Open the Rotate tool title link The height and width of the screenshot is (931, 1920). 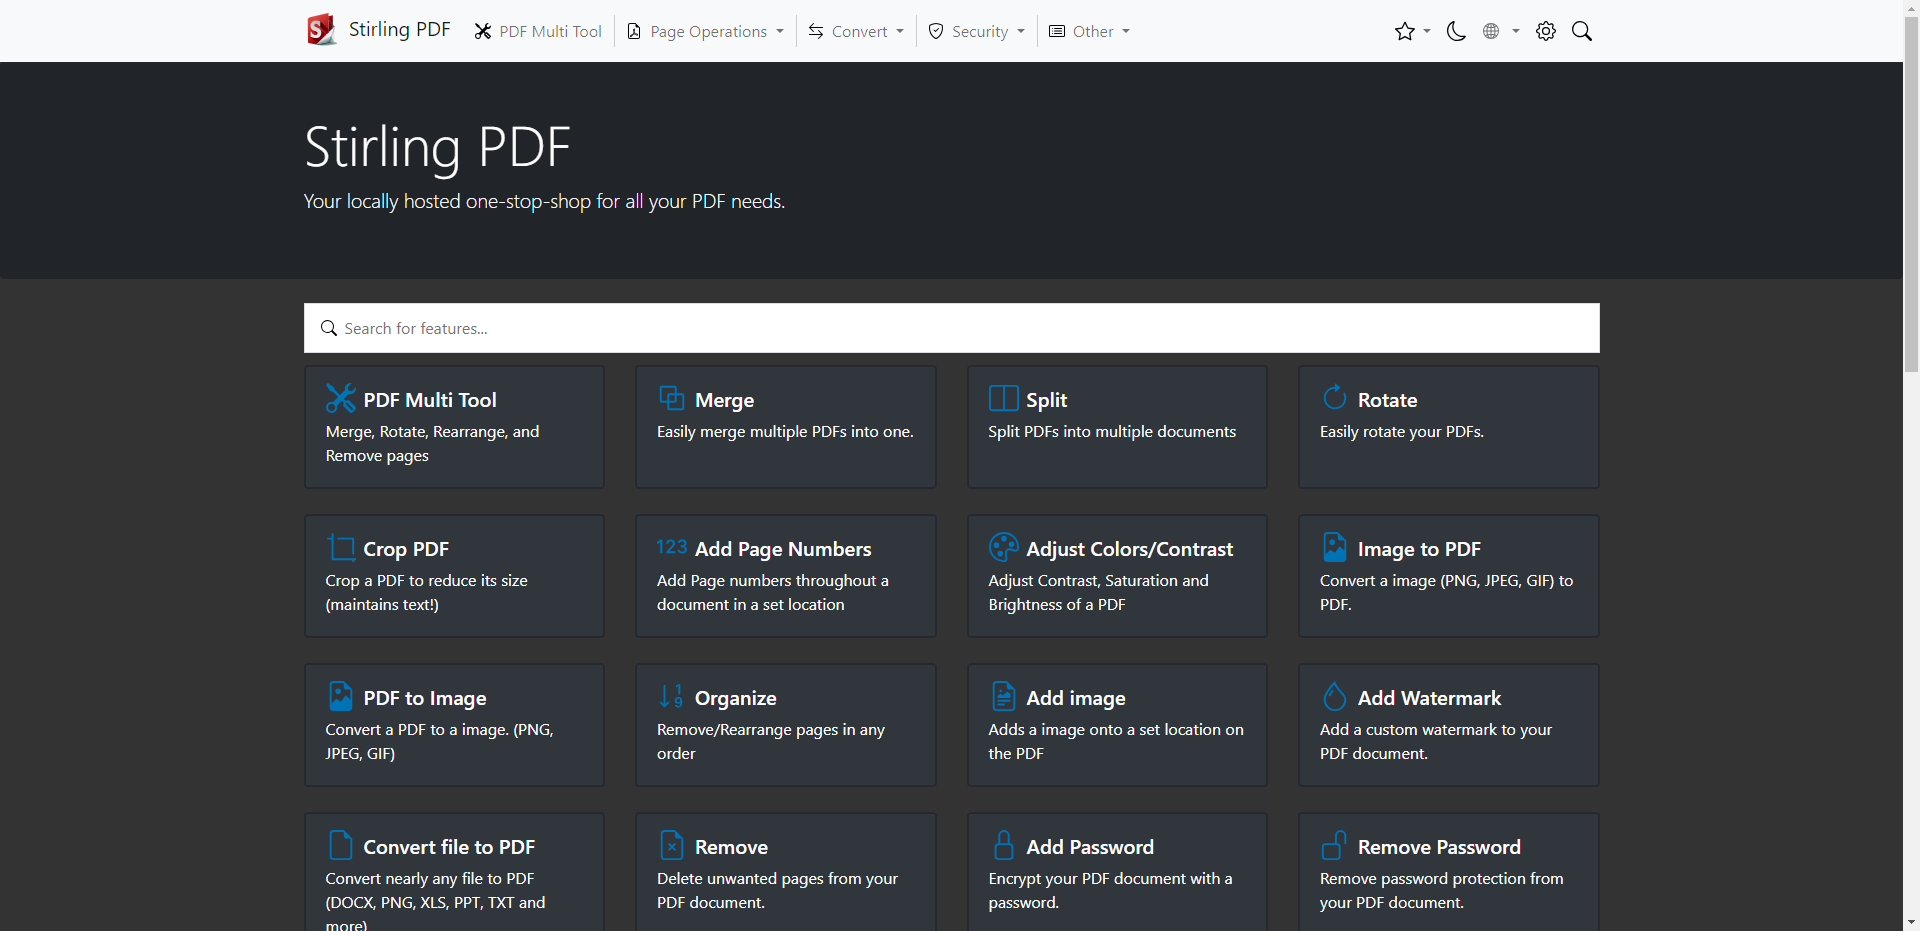click(1387, 400)
